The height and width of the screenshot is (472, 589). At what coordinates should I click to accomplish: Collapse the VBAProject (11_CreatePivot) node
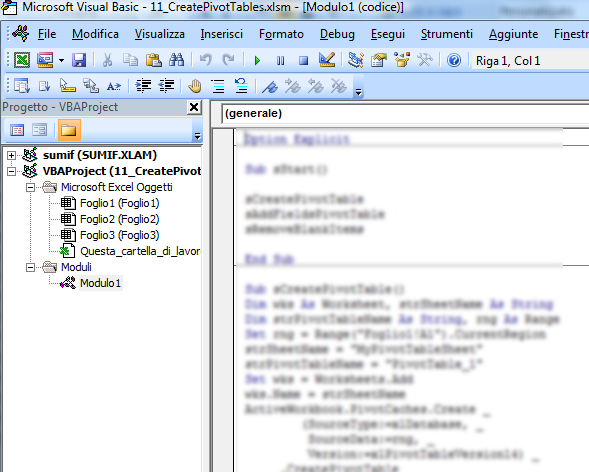(x=11, y=171)
